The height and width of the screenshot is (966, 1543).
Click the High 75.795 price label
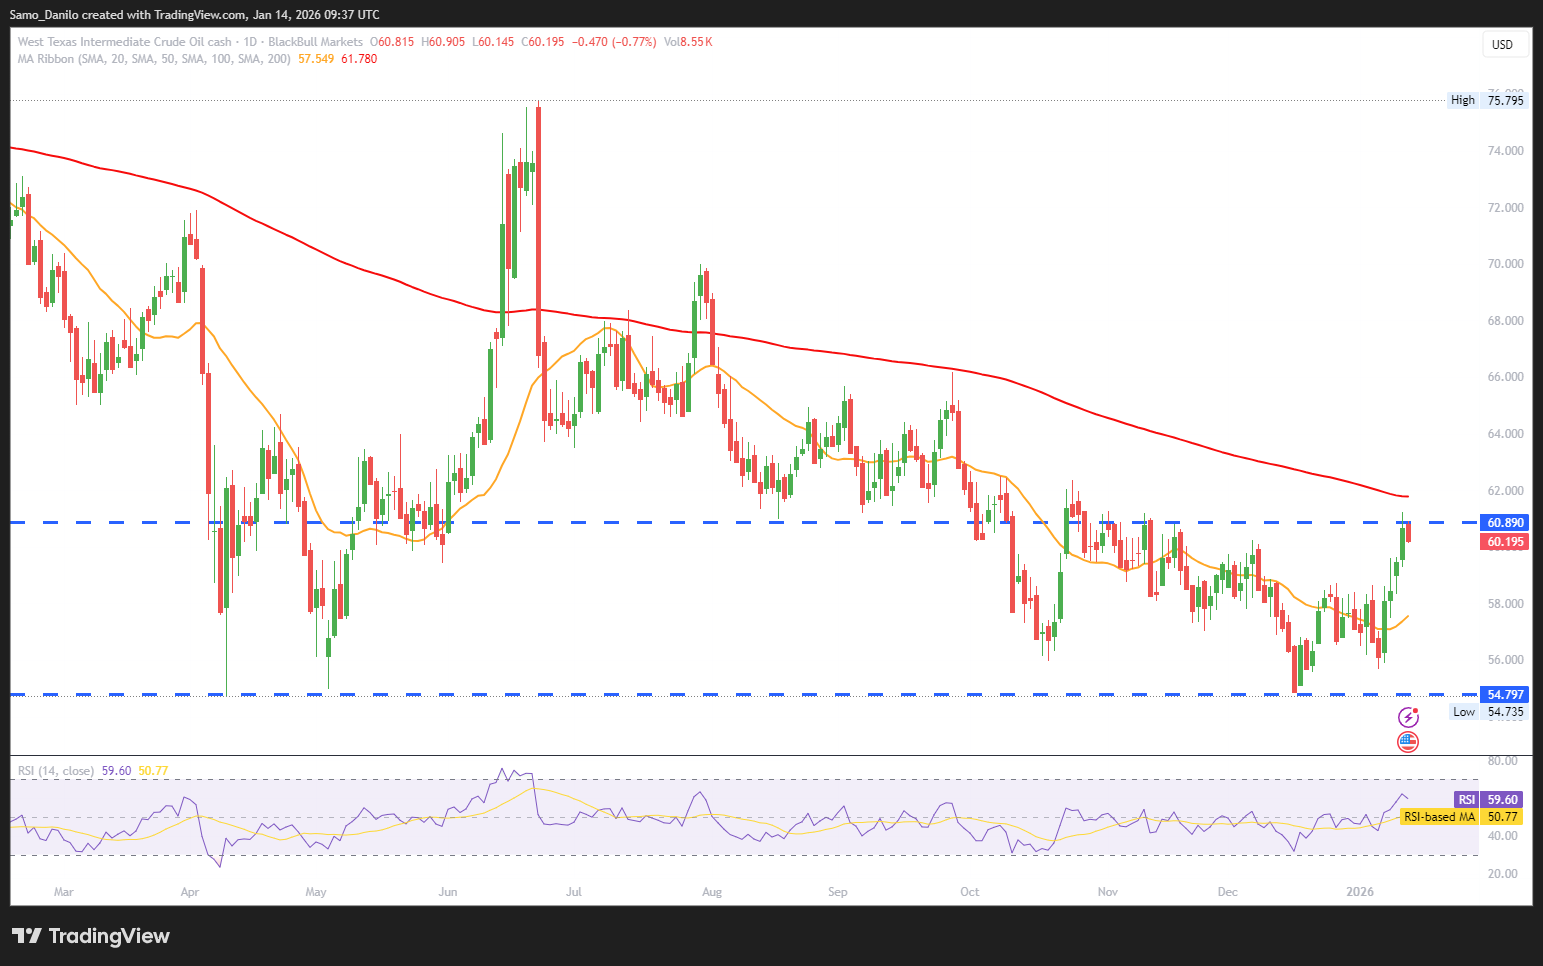(x=1488, y=100)
